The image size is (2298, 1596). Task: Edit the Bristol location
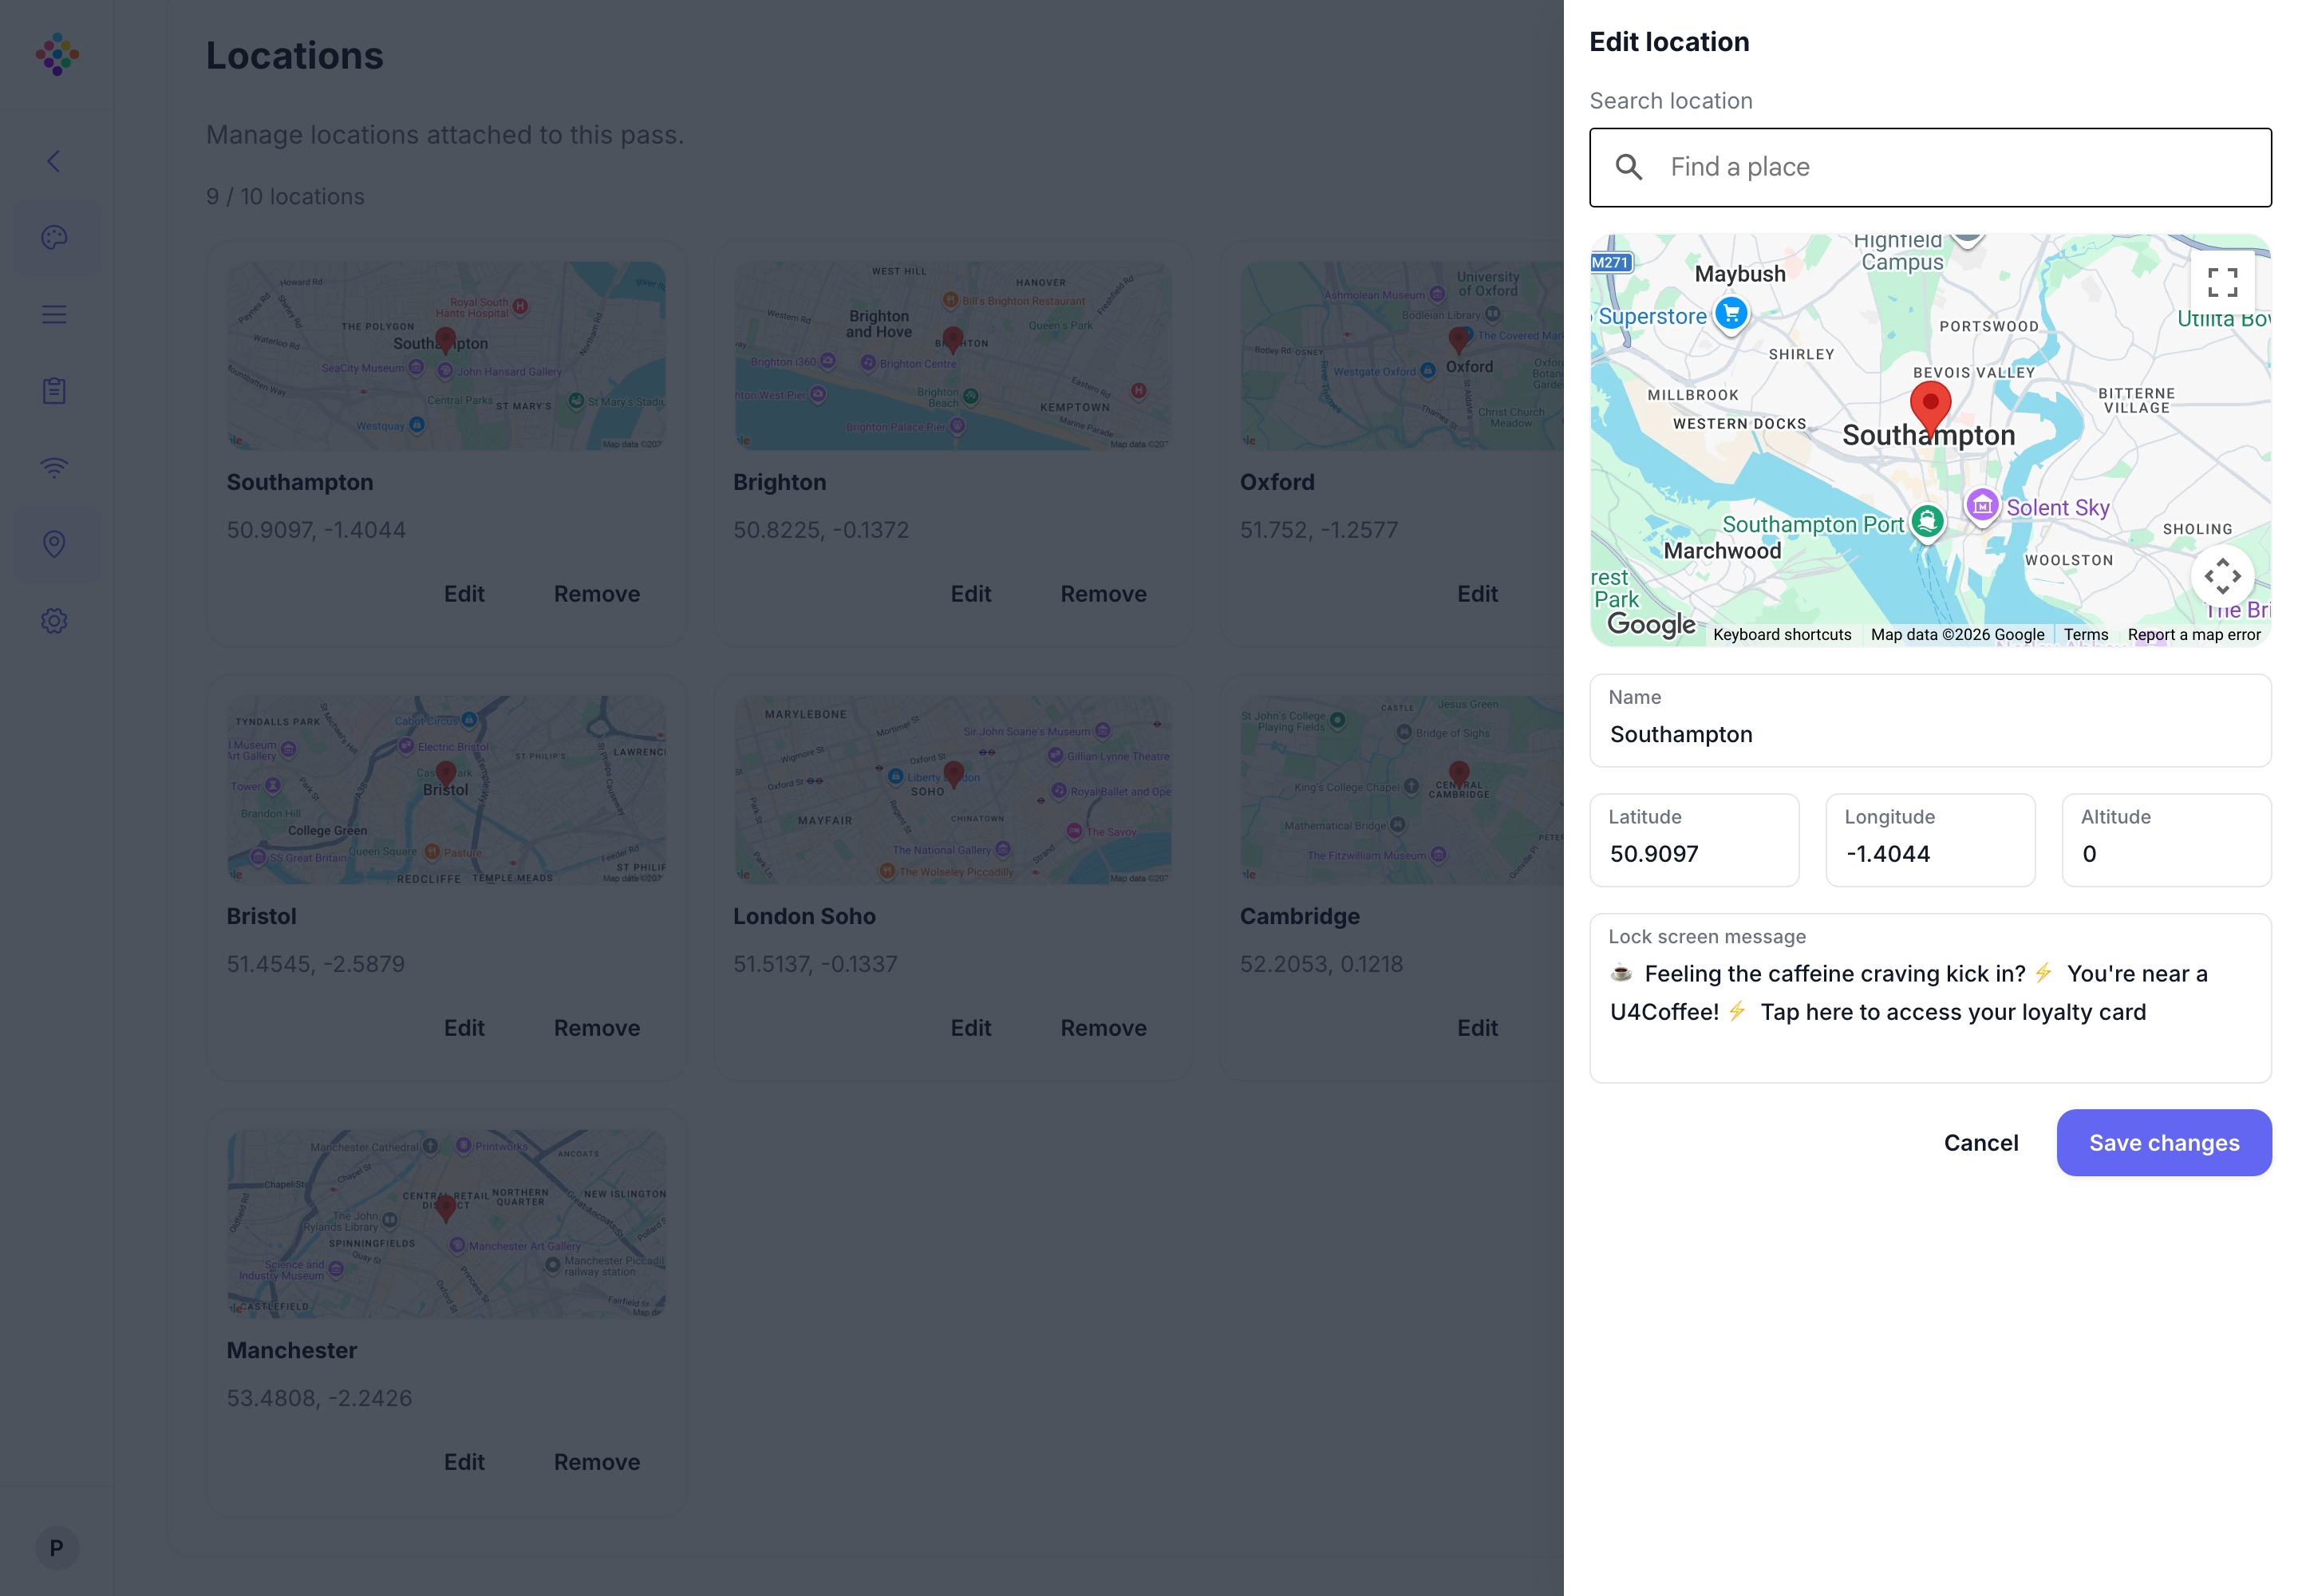pos(464,1028)
